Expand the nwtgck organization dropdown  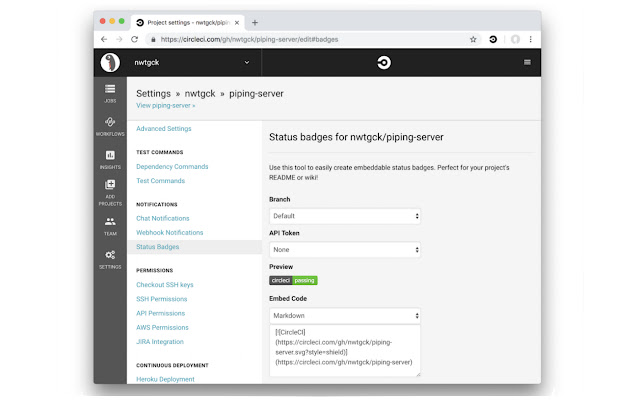point(247,62)
